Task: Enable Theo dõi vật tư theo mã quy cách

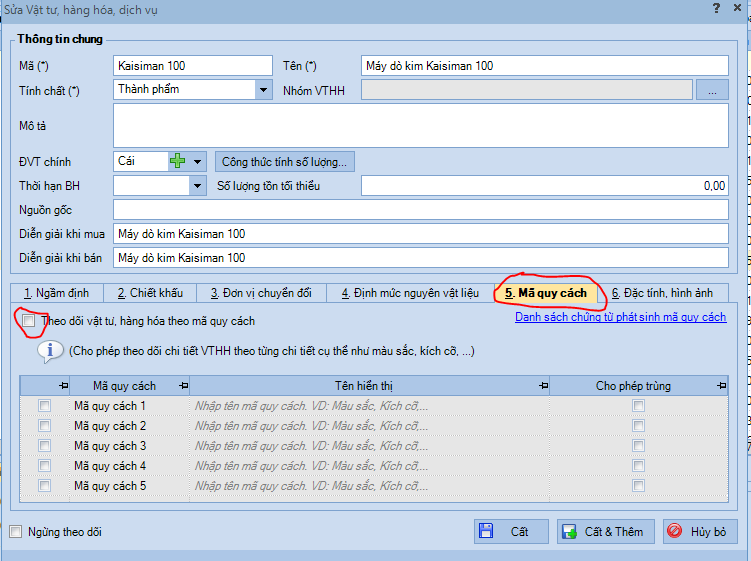Action: coord(29,321)
